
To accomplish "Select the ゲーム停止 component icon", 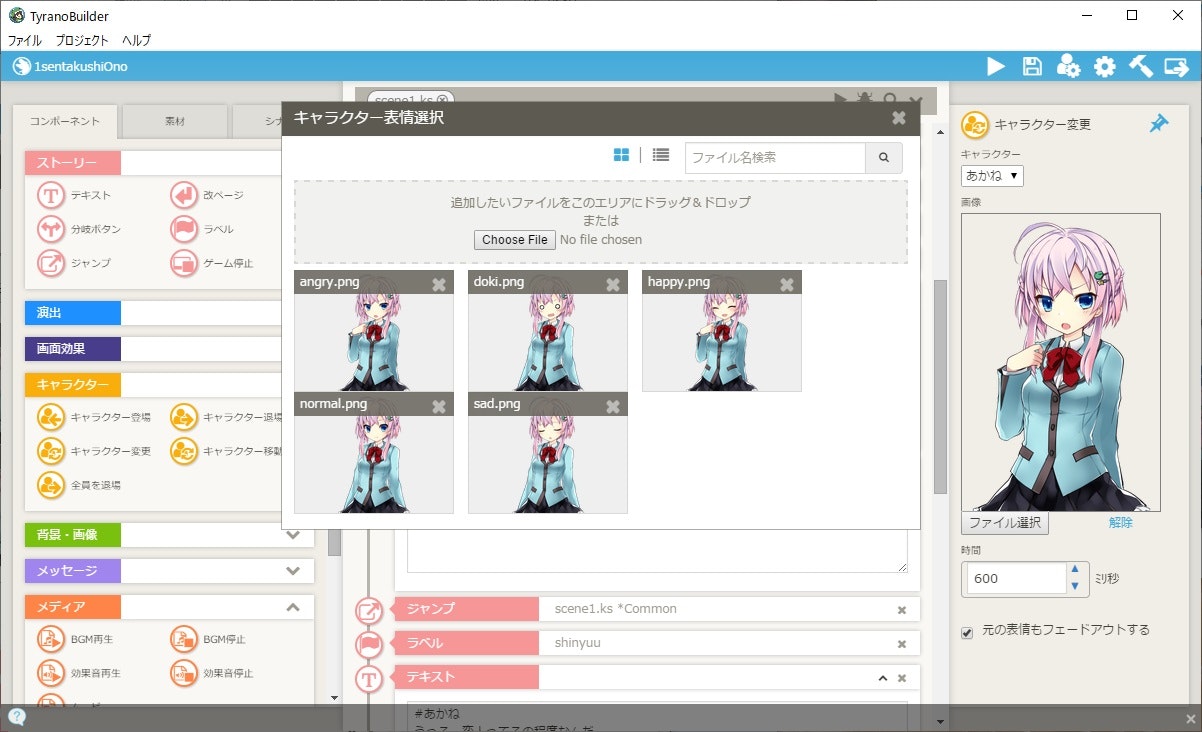I will [183, 263].
